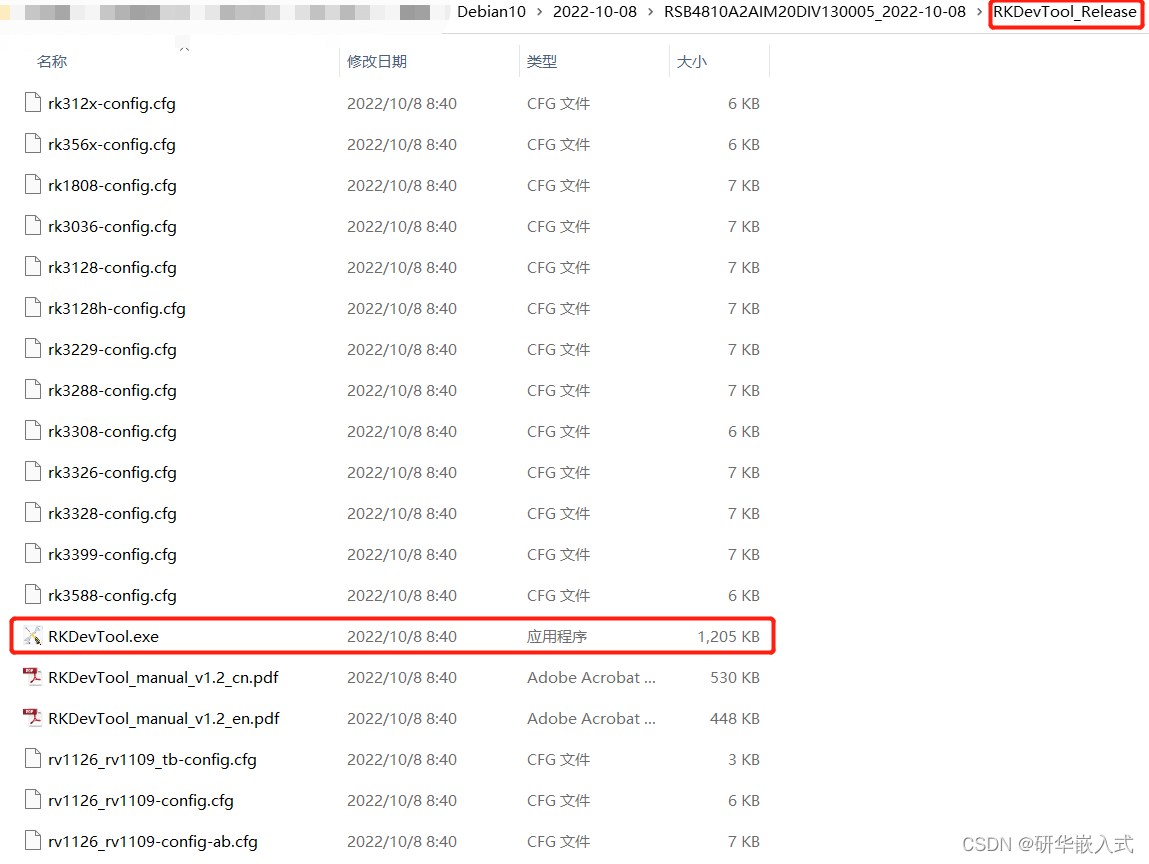Expand chevron after Debian10 in address bar
The width and height of the screenshot is (1149, 864).
click(539, 12)
